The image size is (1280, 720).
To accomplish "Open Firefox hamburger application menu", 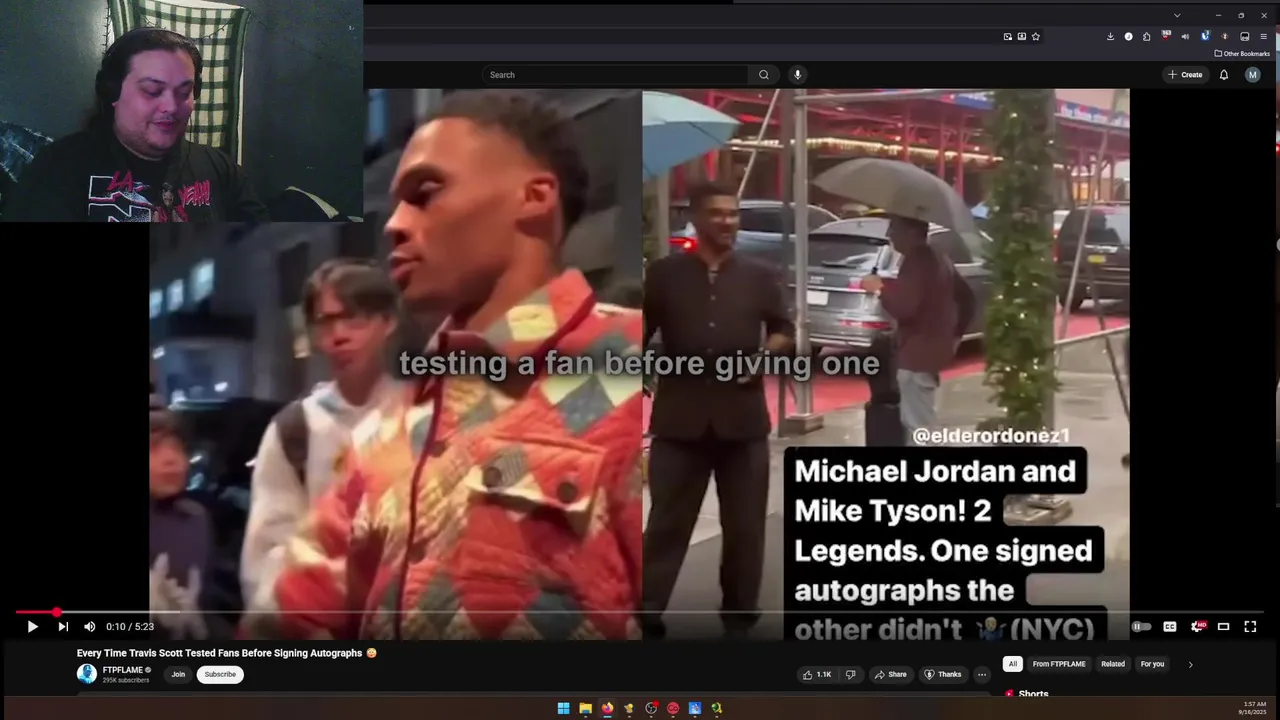I will coord(1263,36).
